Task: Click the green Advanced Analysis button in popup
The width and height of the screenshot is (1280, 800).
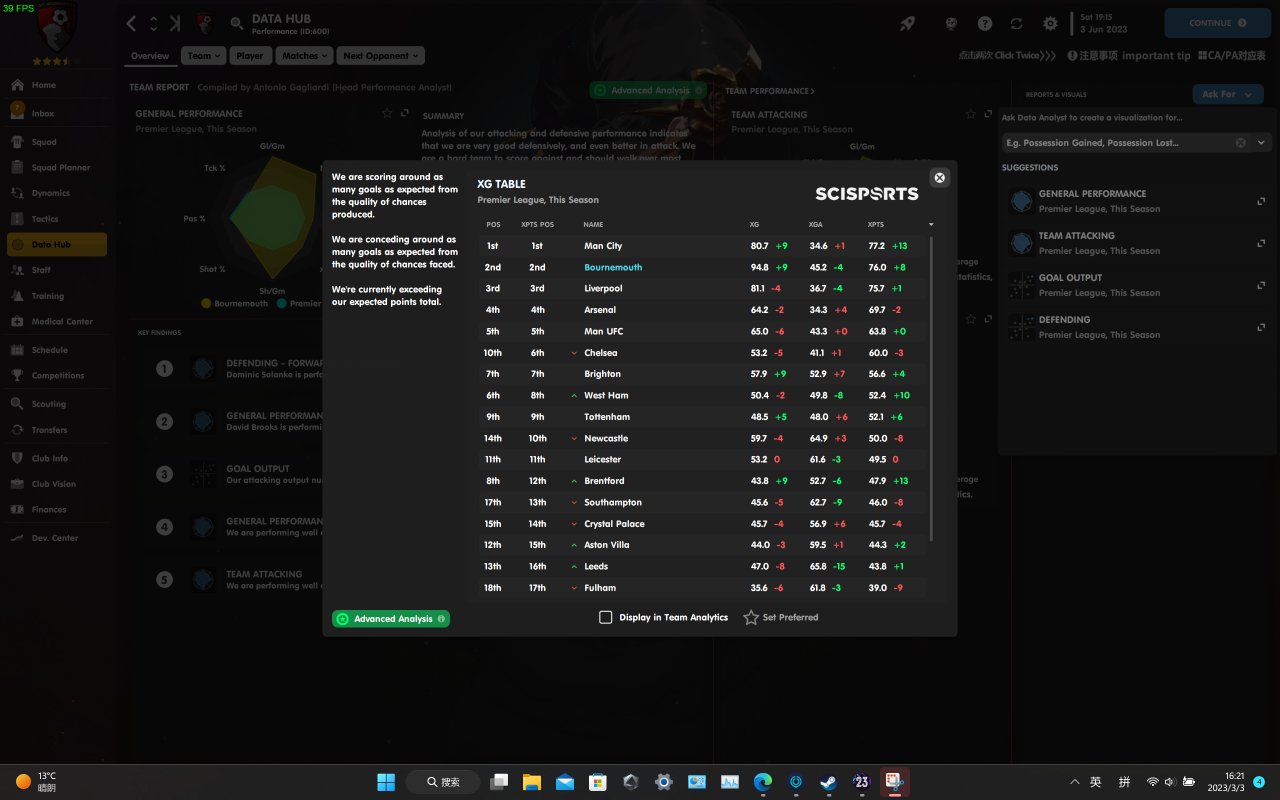Action: pos(391,619)
